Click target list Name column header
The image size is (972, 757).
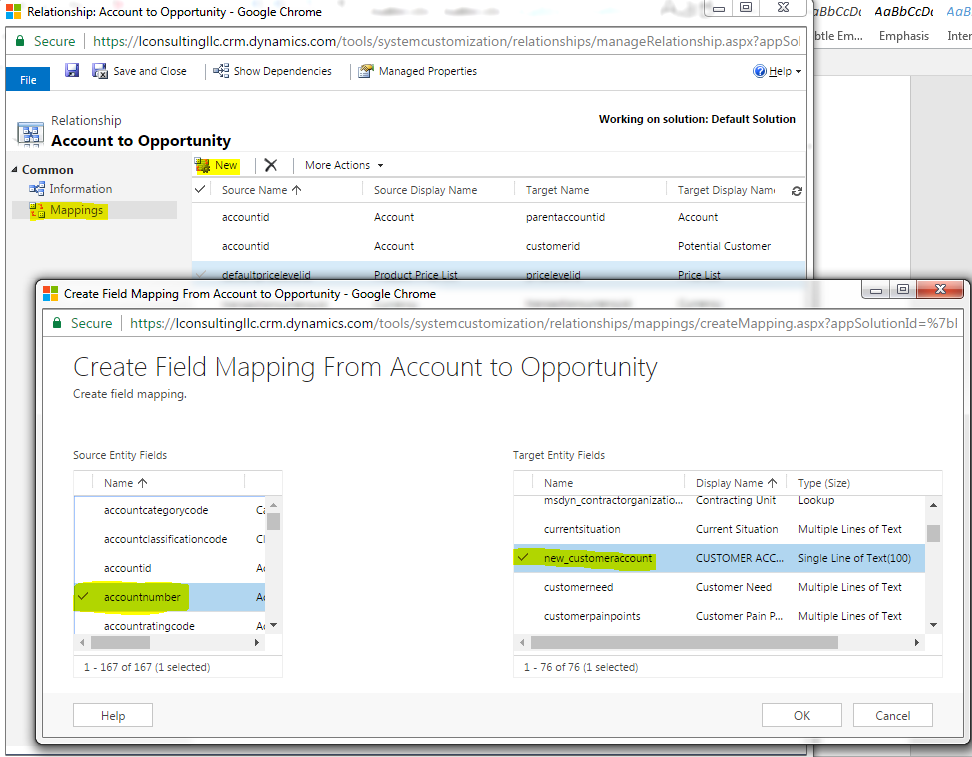pyautogui.click(x=559, y=483)
